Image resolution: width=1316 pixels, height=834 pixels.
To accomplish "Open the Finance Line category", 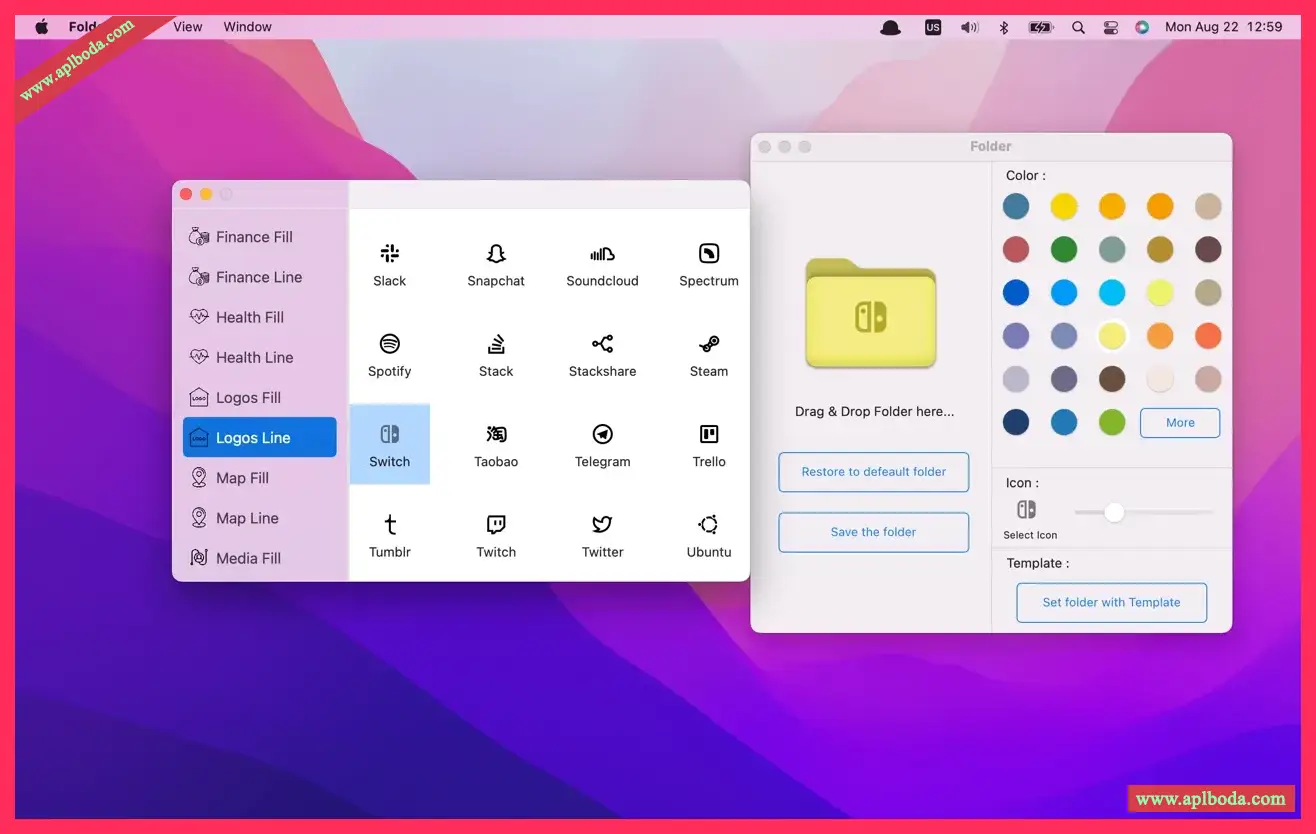I will (260, 277).
